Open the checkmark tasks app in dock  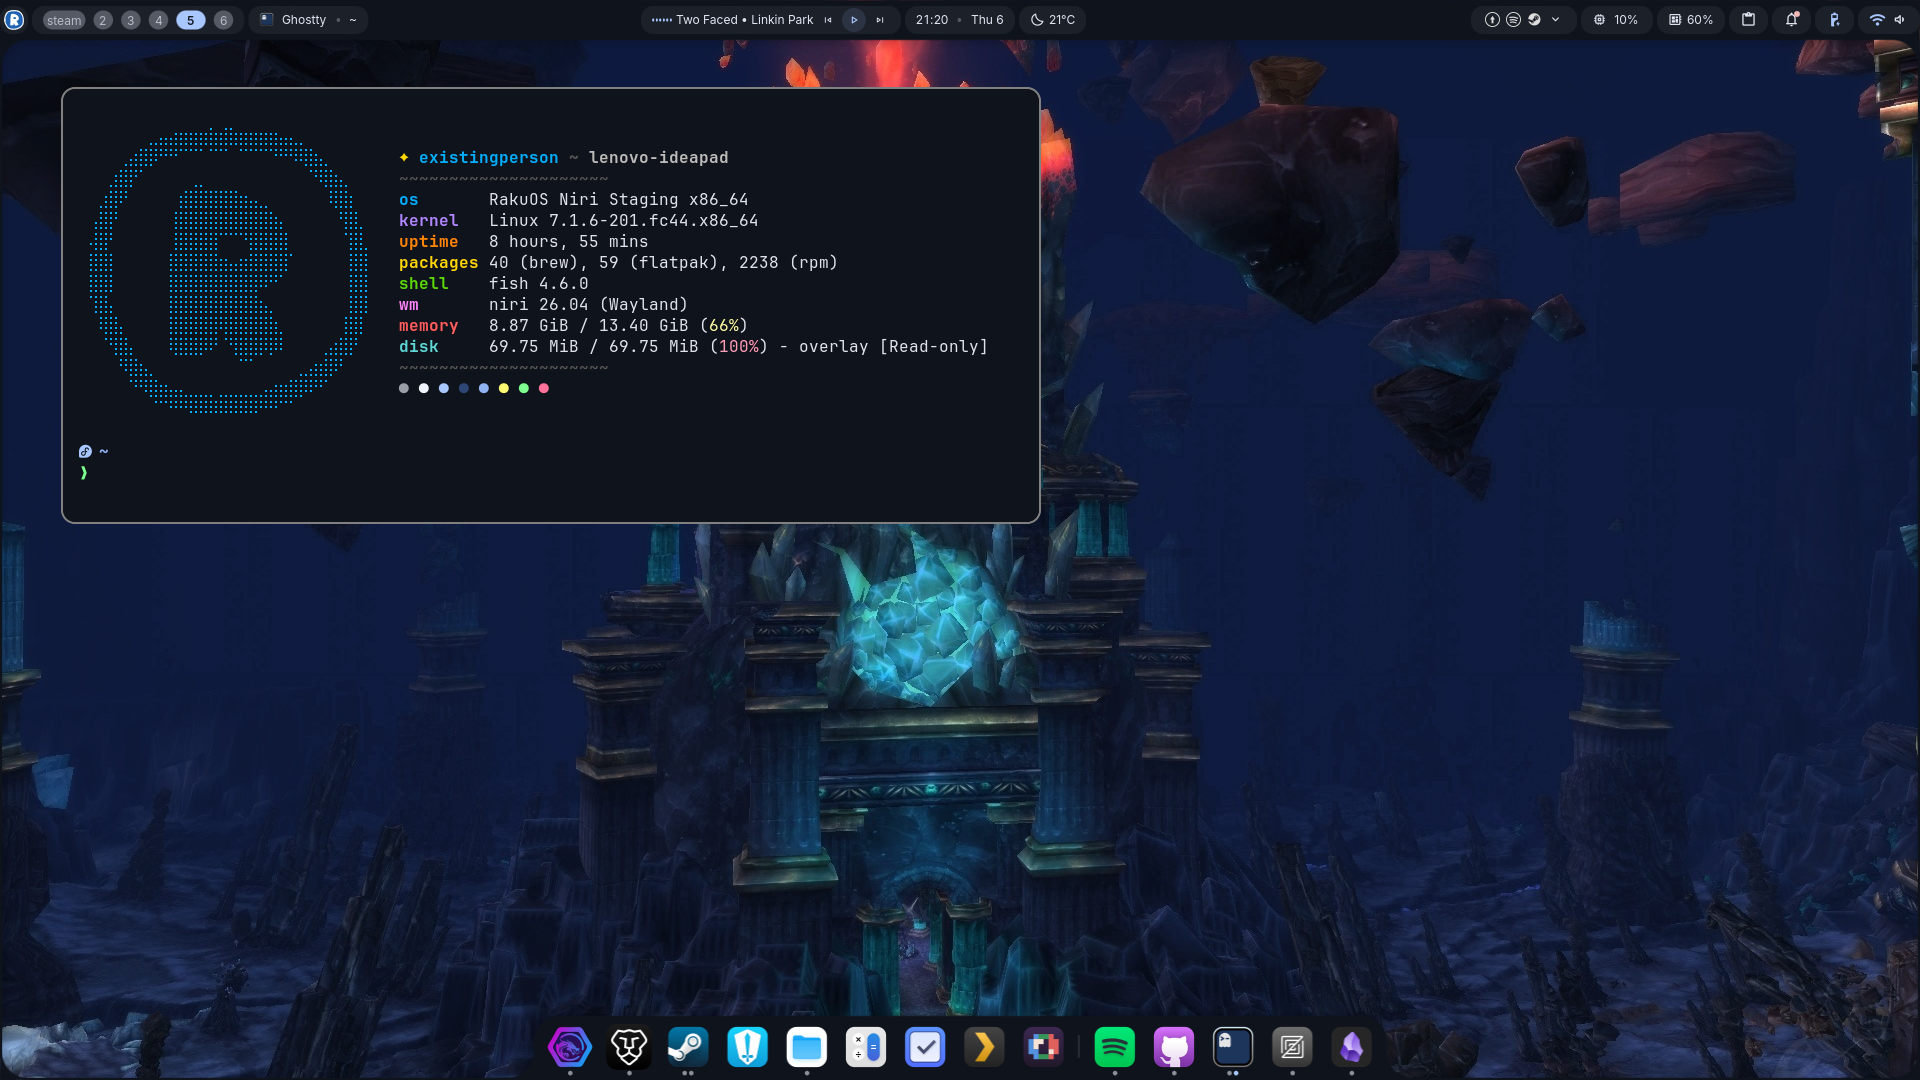(925, 1047)
